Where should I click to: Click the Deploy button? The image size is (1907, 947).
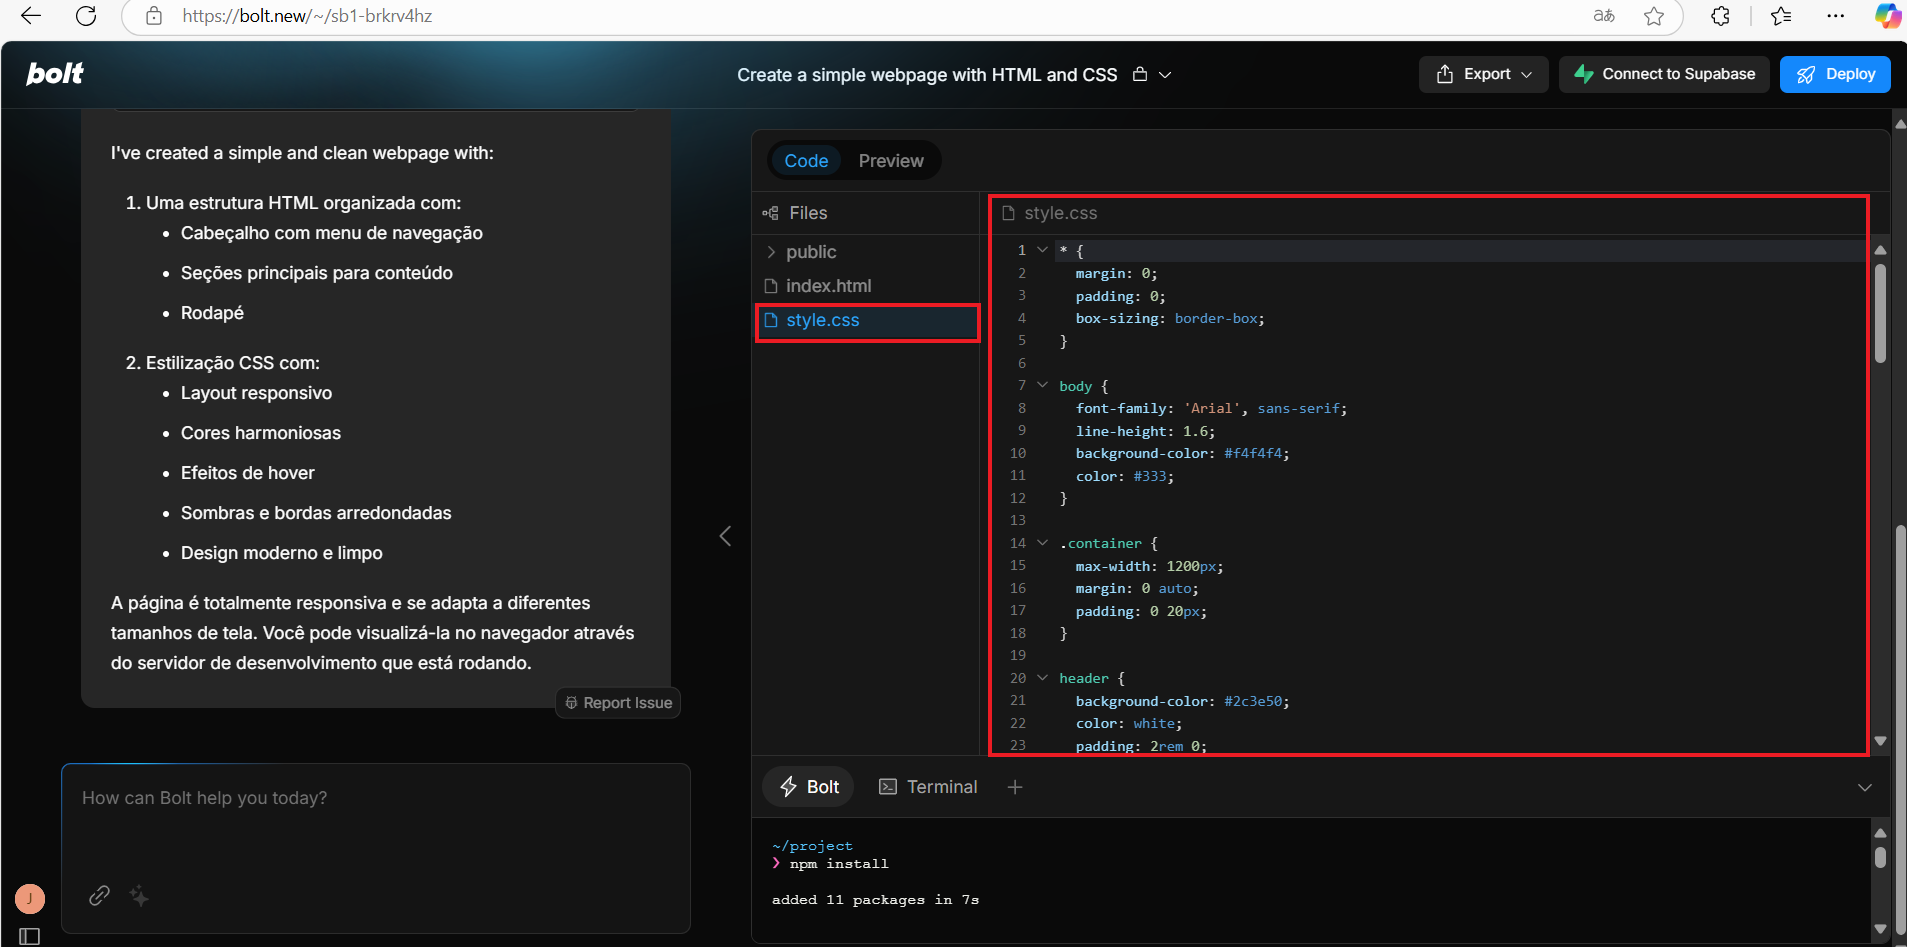(x=1835, y=74)
